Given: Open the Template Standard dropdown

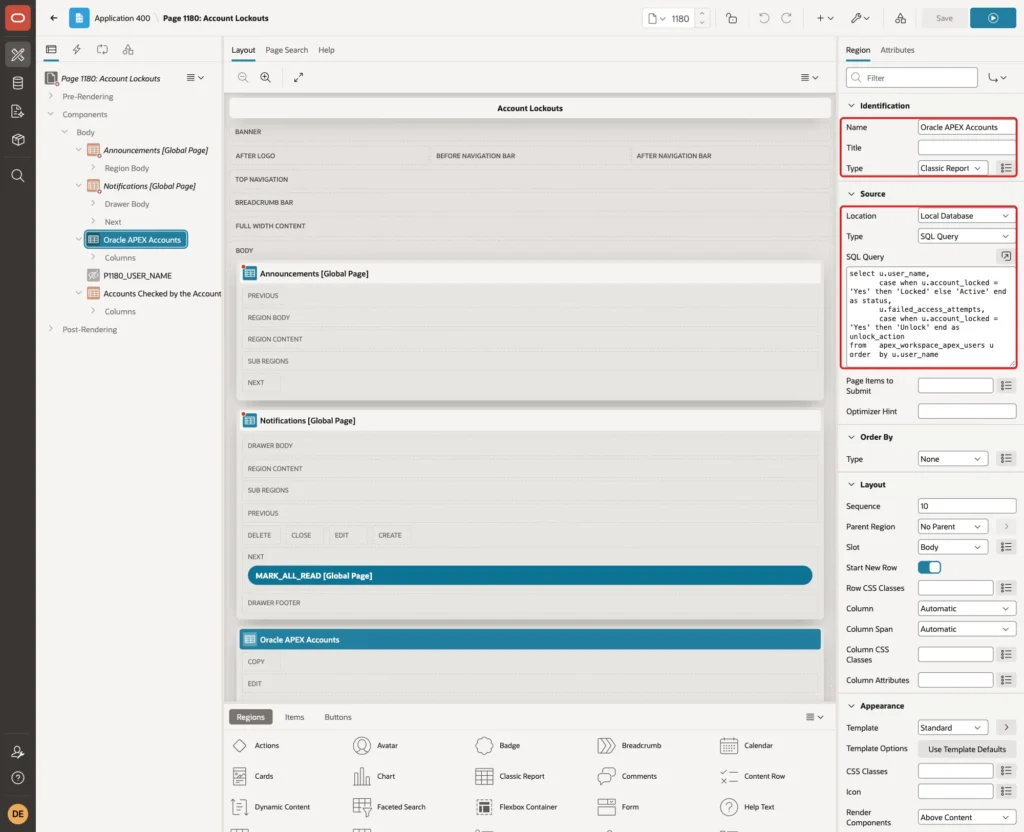Looking at the screenshot, I should [x=952, y=728].
